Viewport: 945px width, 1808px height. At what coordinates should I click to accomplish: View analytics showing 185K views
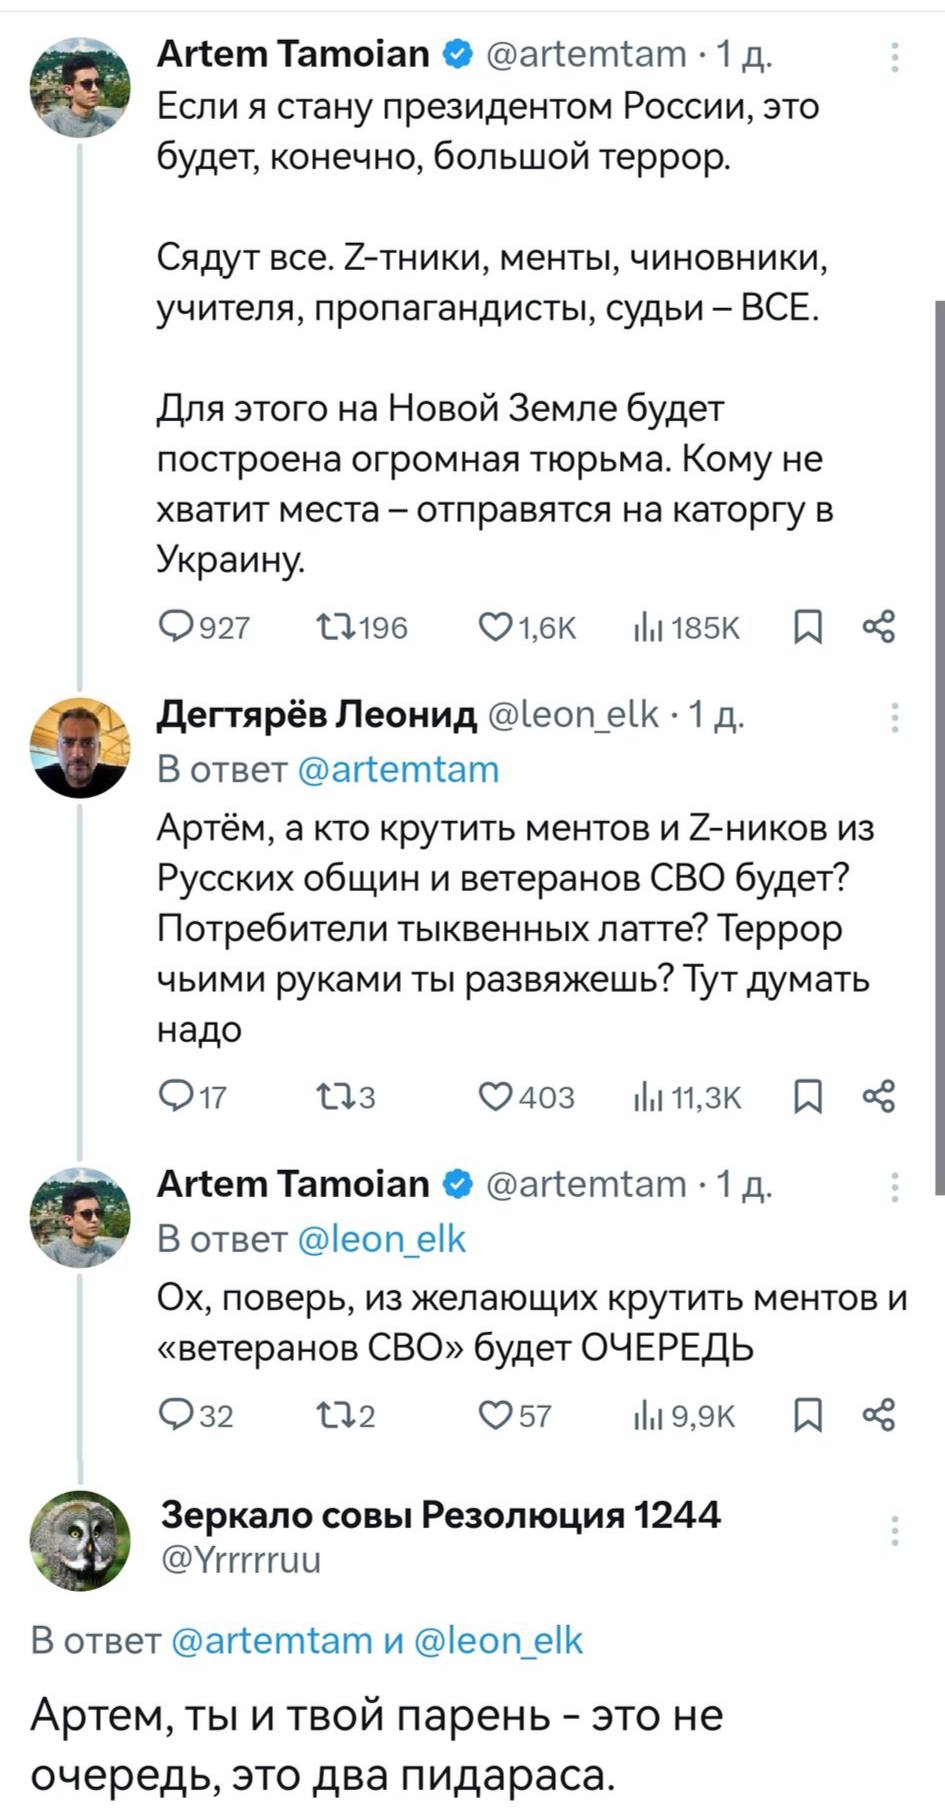pyautogui.click(x=647, y=627)
